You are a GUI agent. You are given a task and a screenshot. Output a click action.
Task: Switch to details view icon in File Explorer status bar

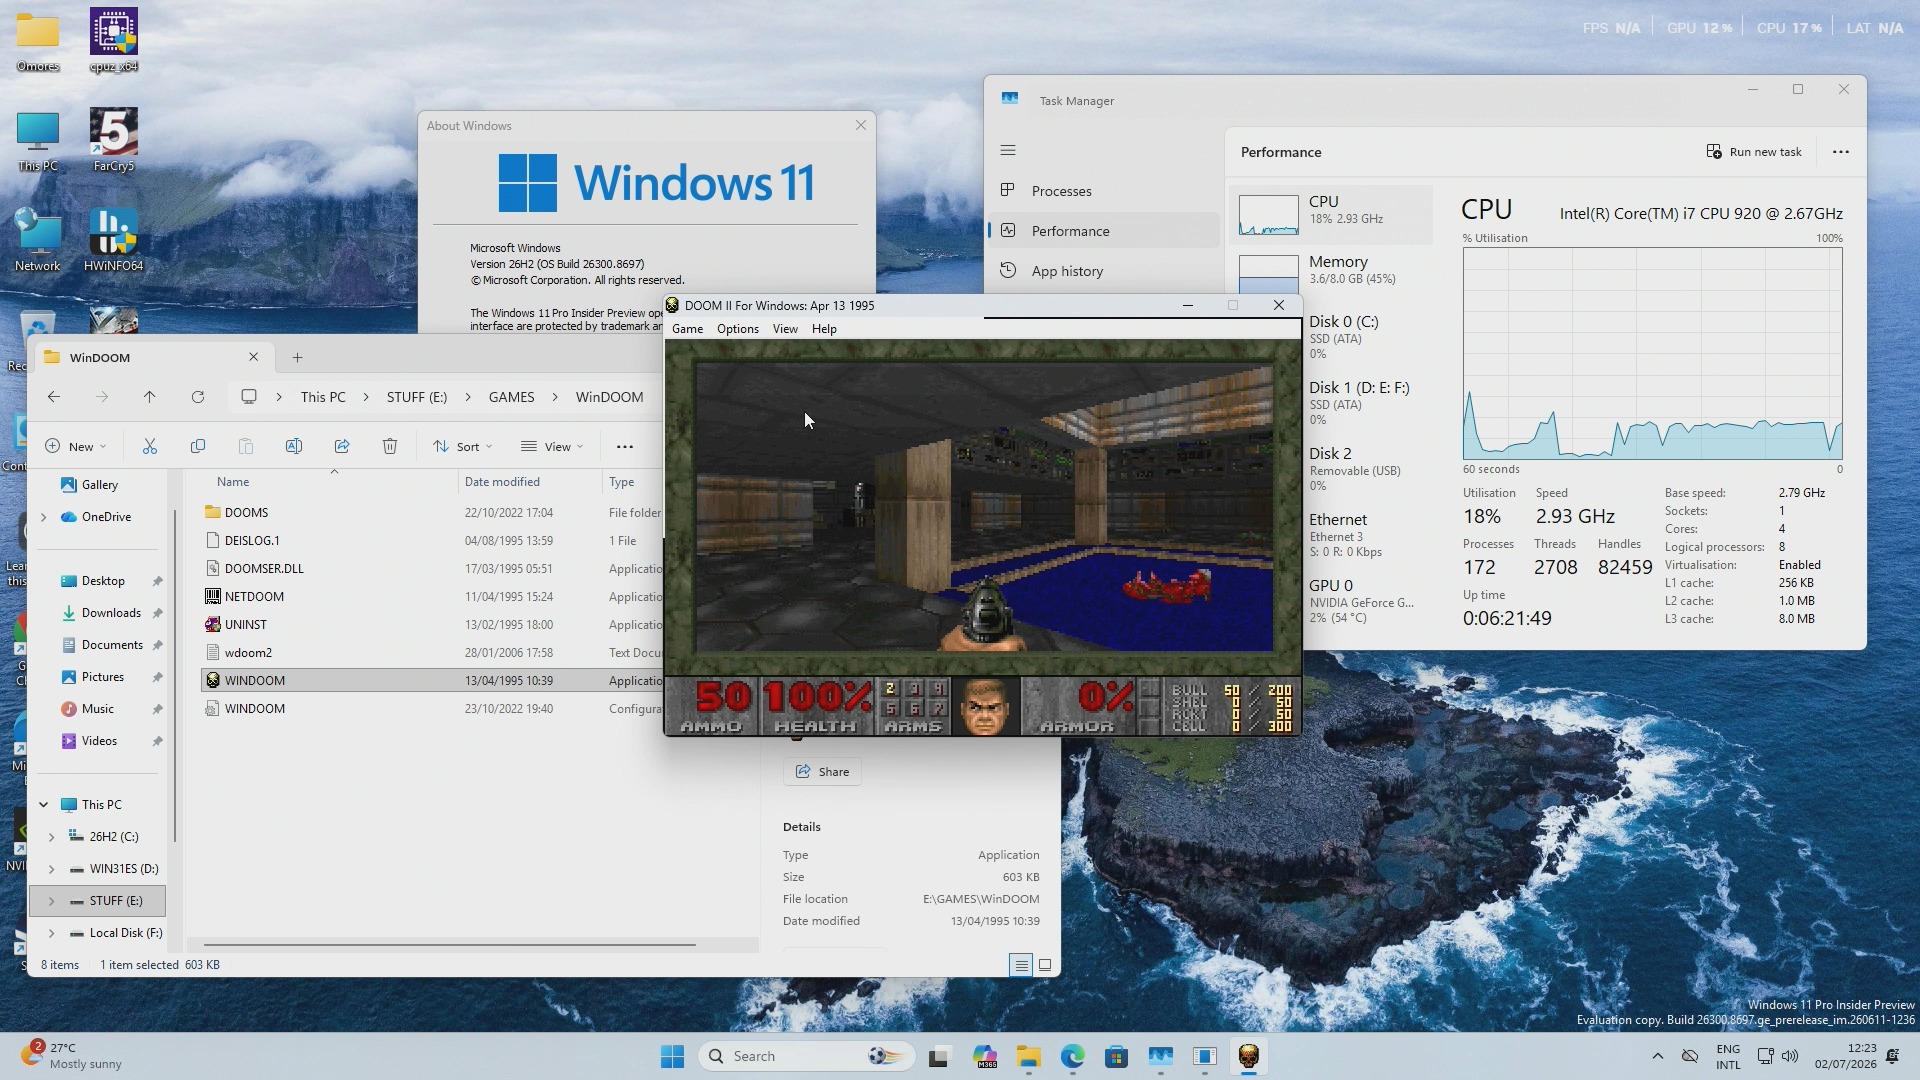pyautogui.click(x=1021, y=965)
